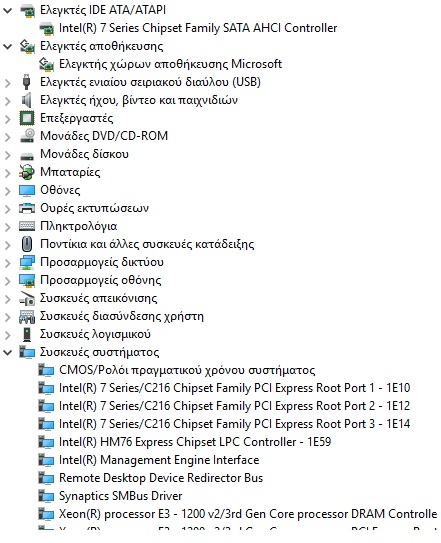
Task: Click the processor chip icon next to Επεξεργαστές
Action: (27, 118)
